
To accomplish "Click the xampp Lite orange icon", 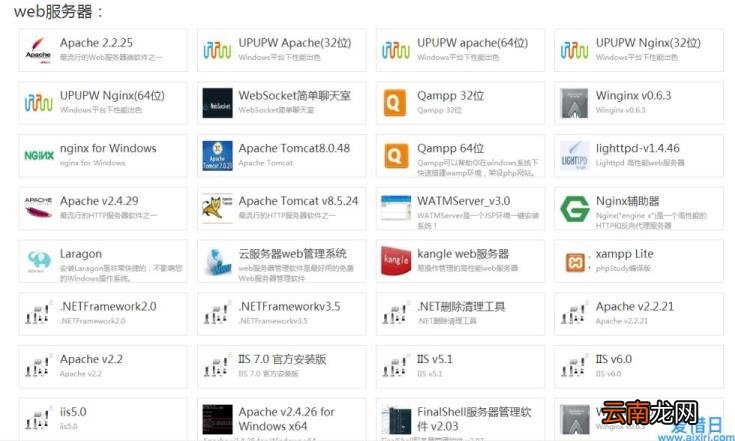I will click(575, 262).
